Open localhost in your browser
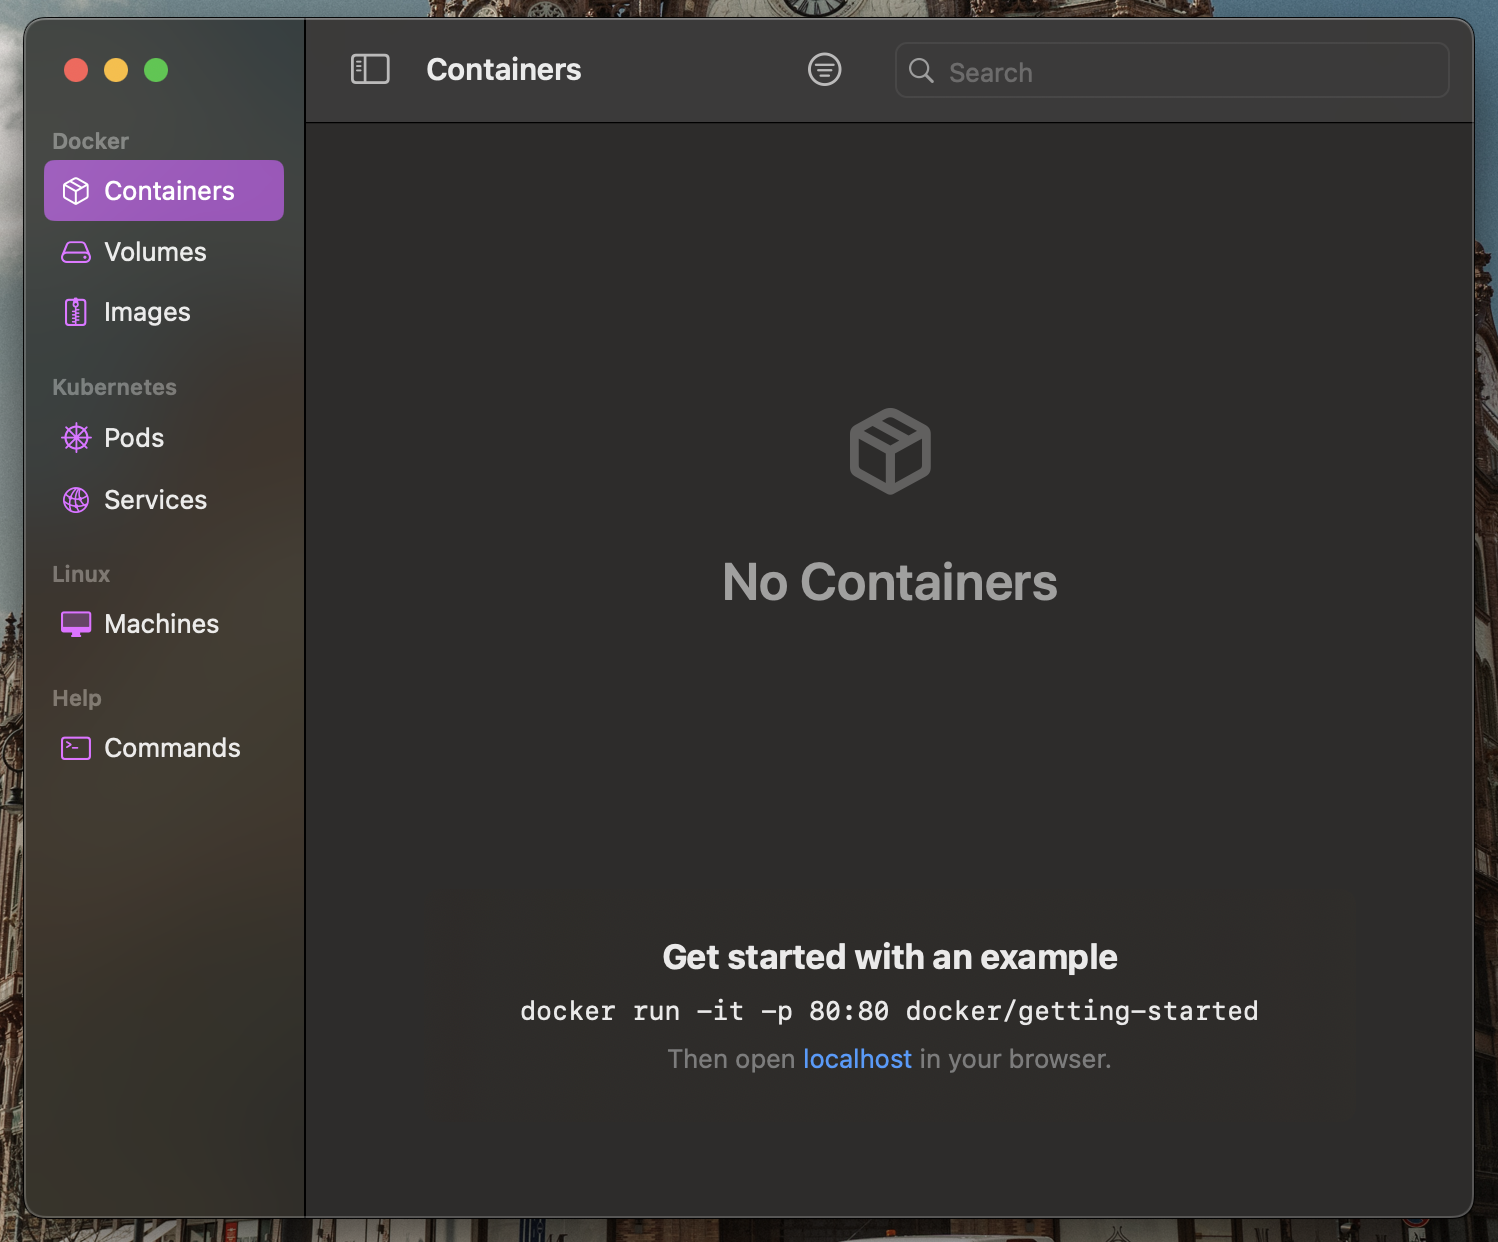Viewport: 1498px width, 1242px height. coord(857,1059)
